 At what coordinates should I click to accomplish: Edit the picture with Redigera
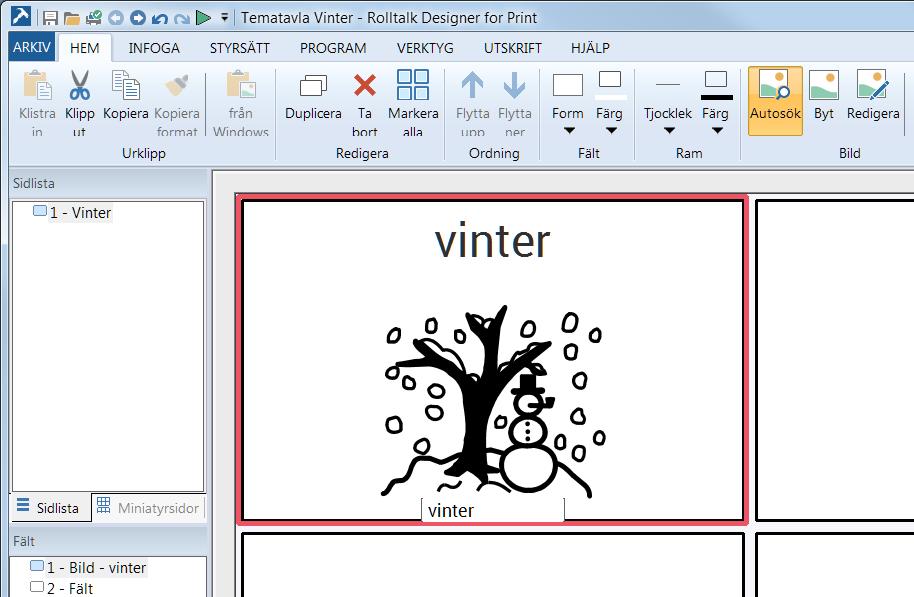pos(873,96)
